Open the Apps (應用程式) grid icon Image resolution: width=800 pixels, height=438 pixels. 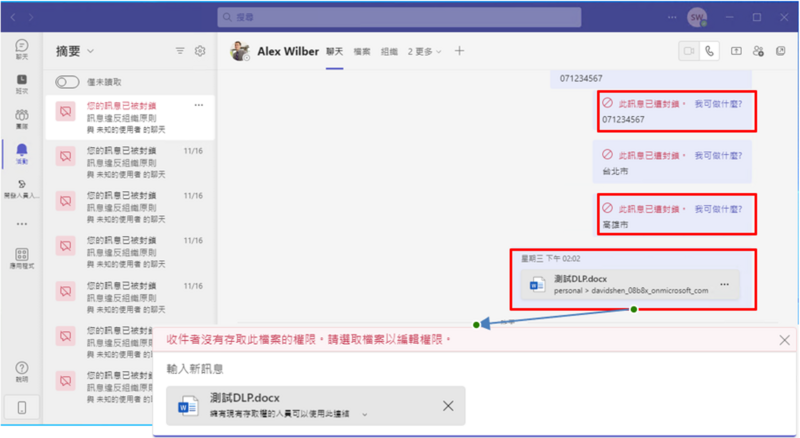pos(21,258)
